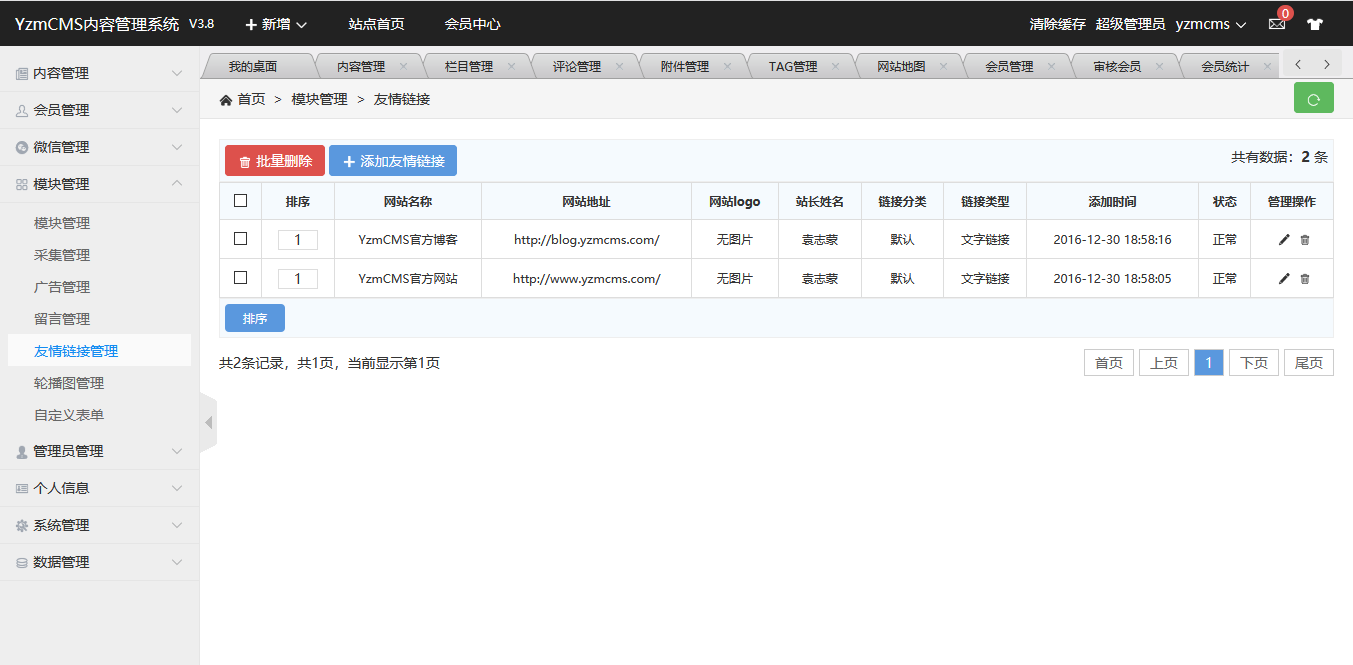This screenshot has height=665, width=1353.
Task: Edit the YzmCMS官方博客 link with pencil icon
Action: click(x=1284, y=240)
